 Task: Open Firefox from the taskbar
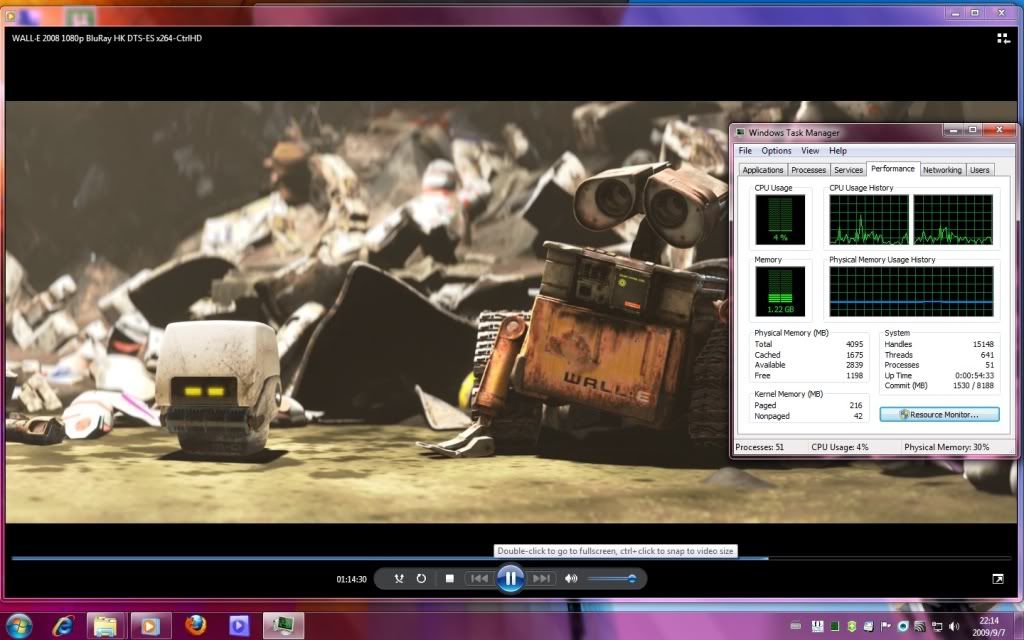196,625
